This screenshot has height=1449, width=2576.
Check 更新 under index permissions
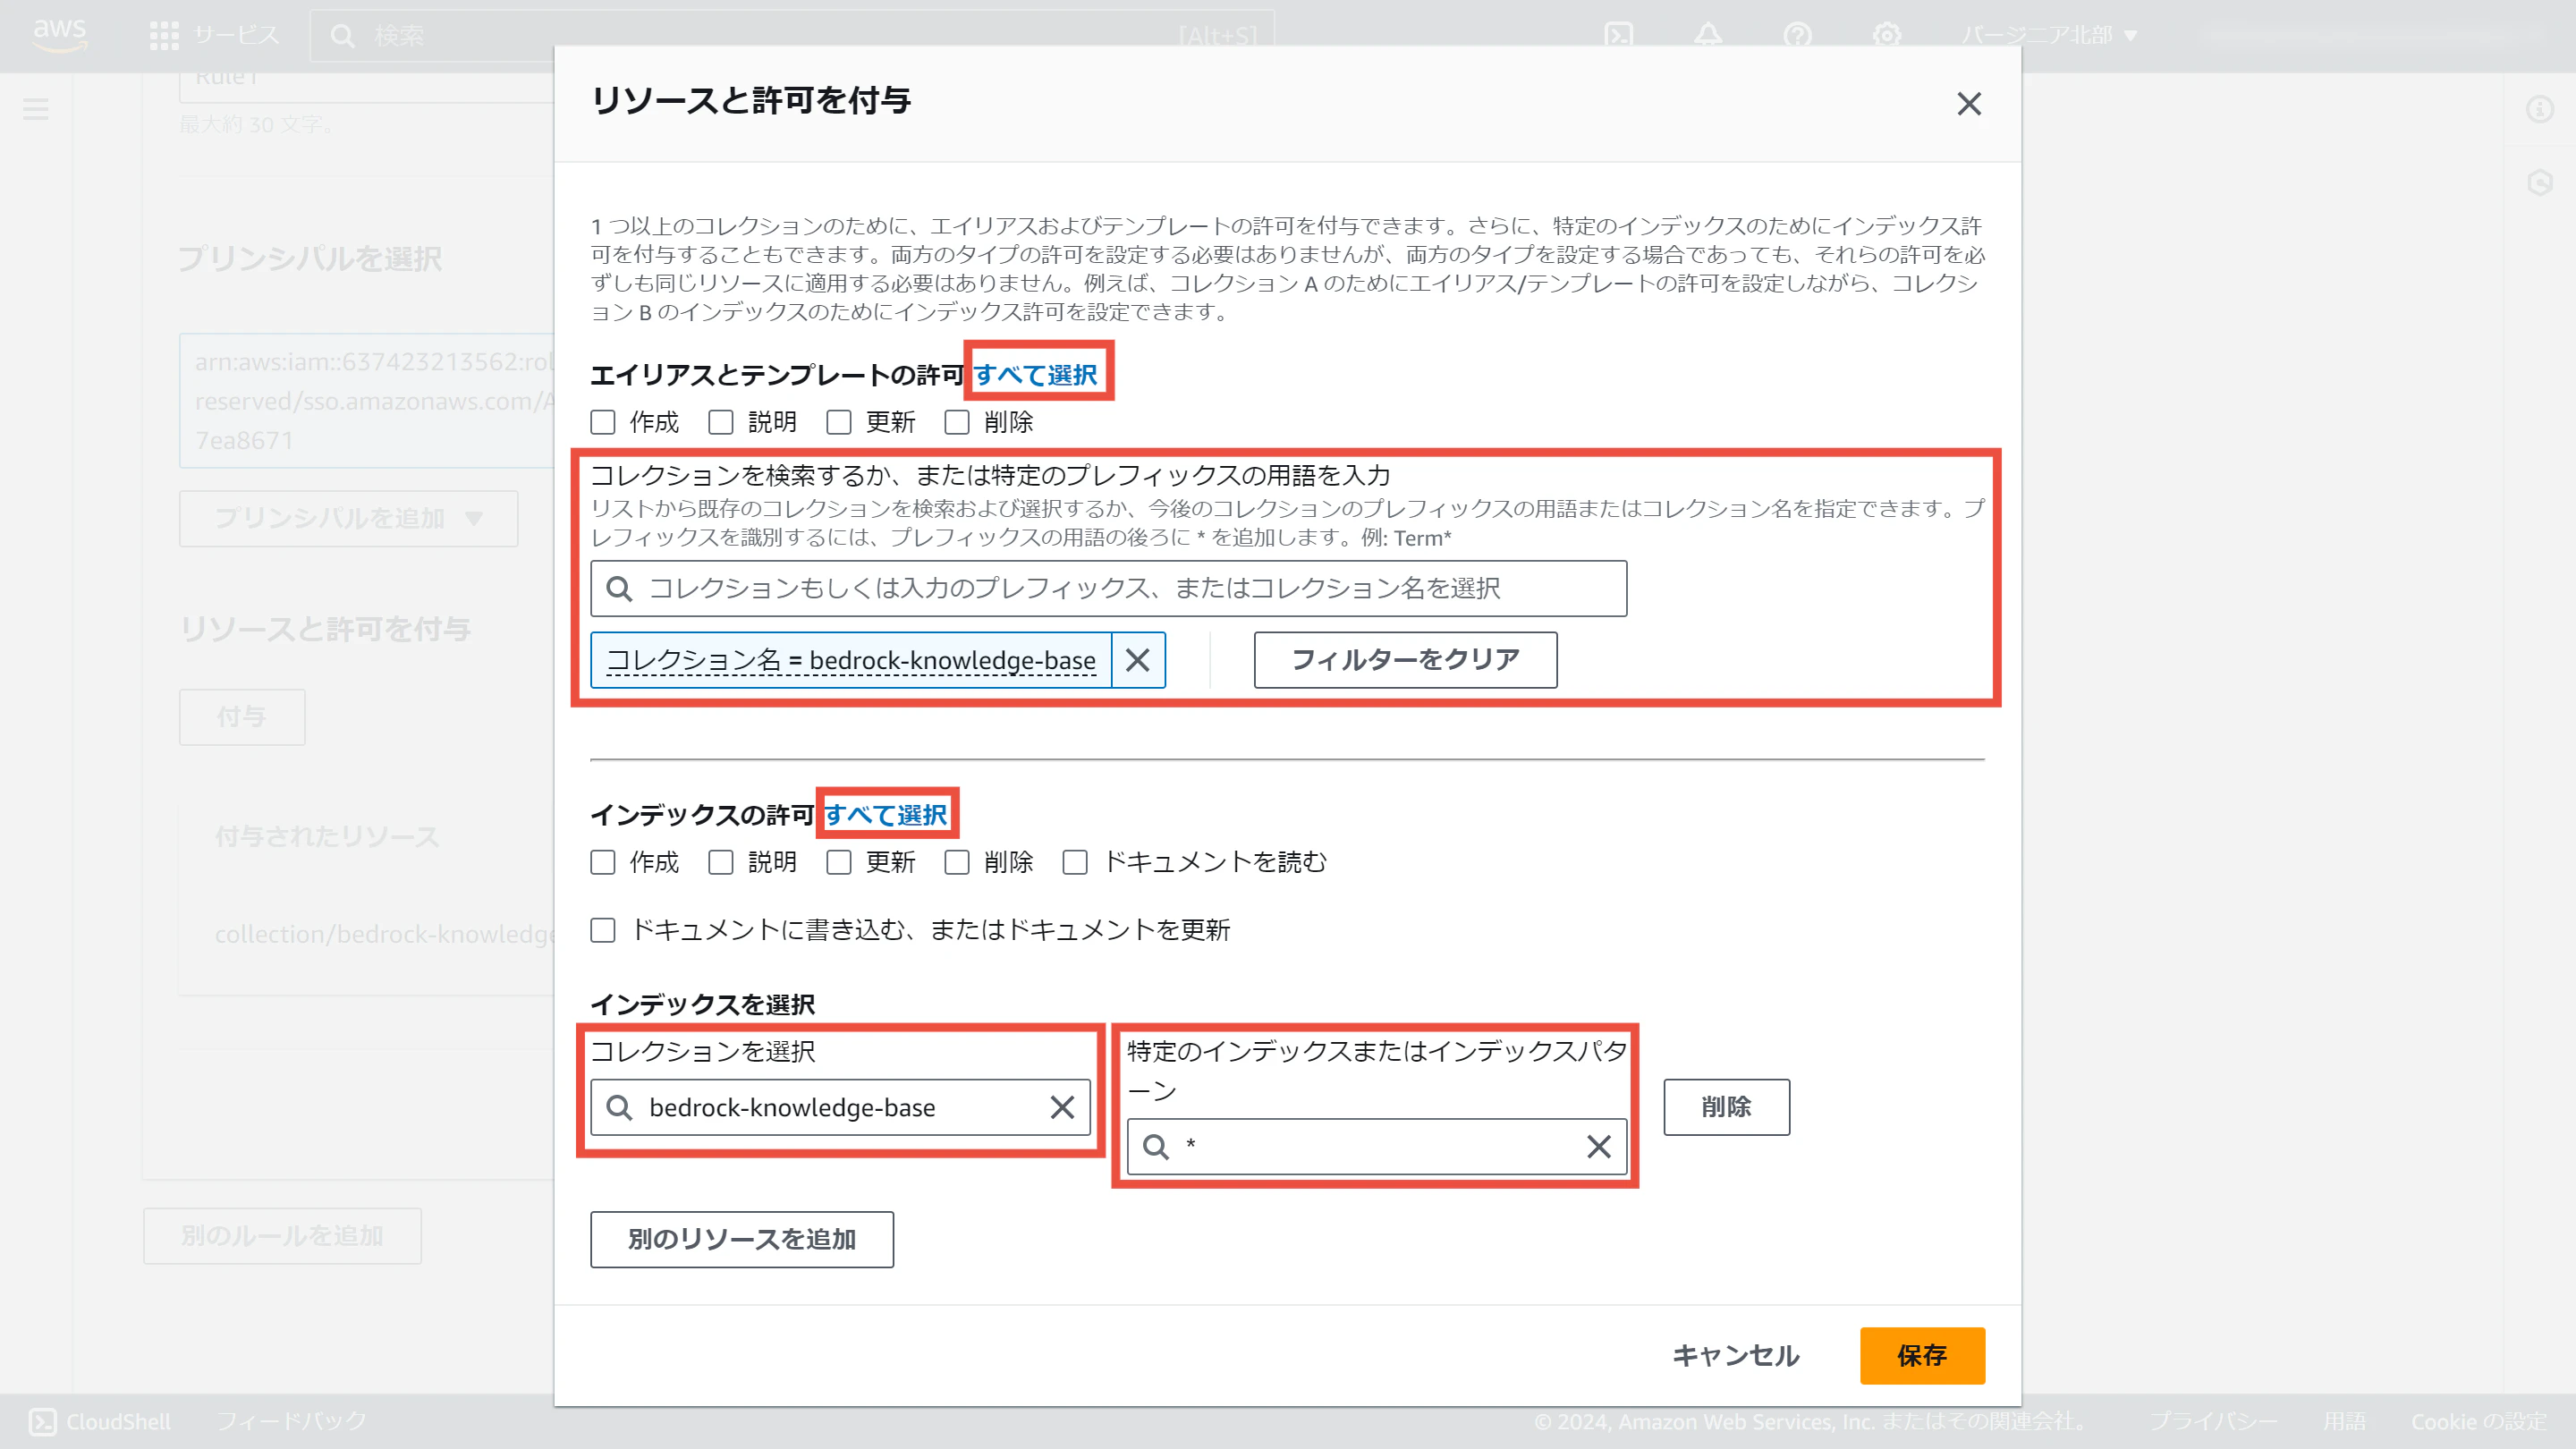[838, 862]
